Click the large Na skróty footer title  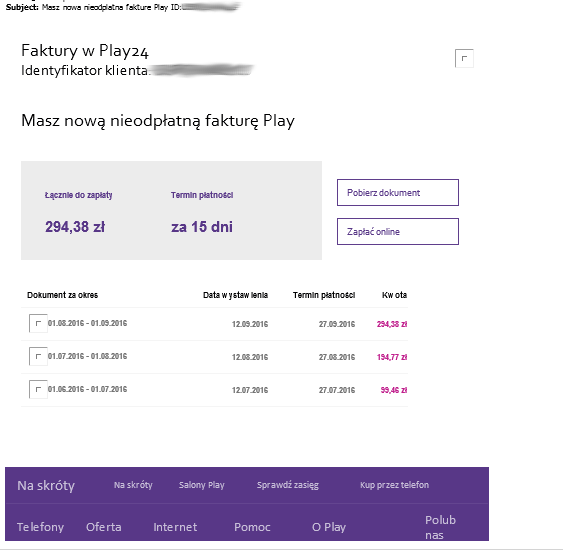point(46,485)
